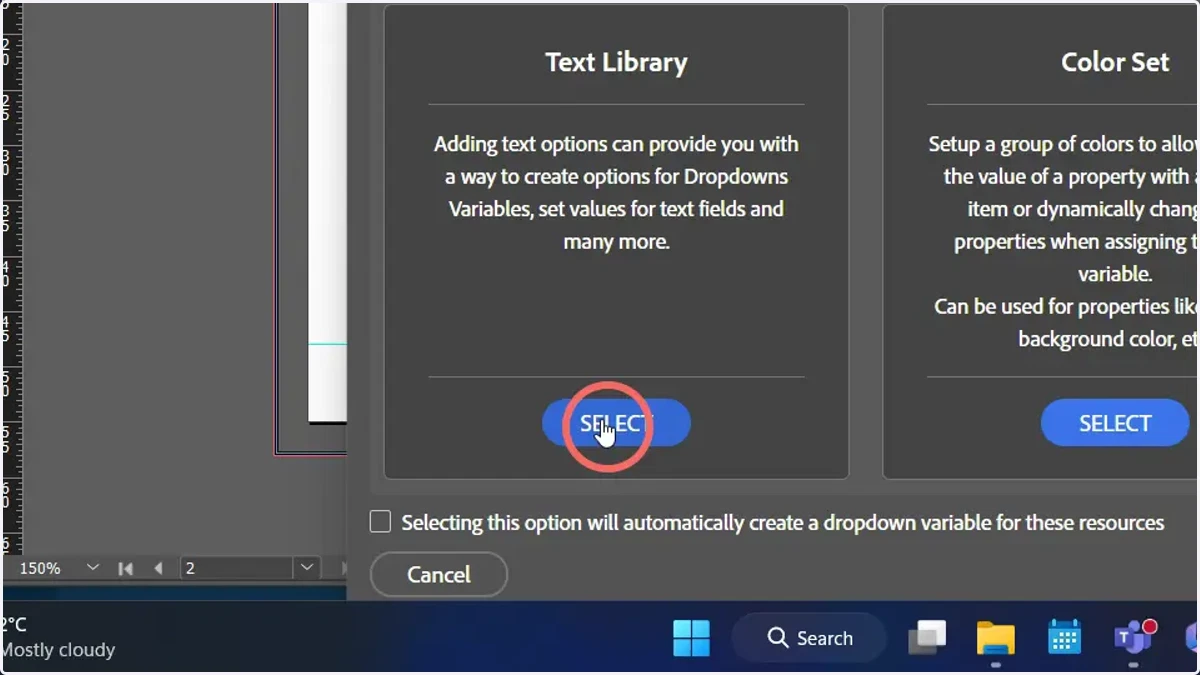Click the Text Library card title

[x=616, y=62]
